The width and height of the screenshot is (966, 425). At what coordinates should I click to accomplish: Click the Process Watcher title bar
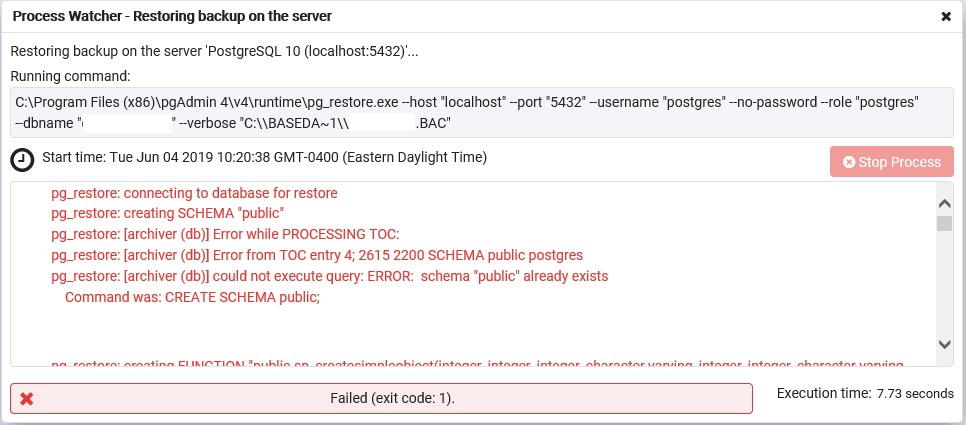coord(400,16)
